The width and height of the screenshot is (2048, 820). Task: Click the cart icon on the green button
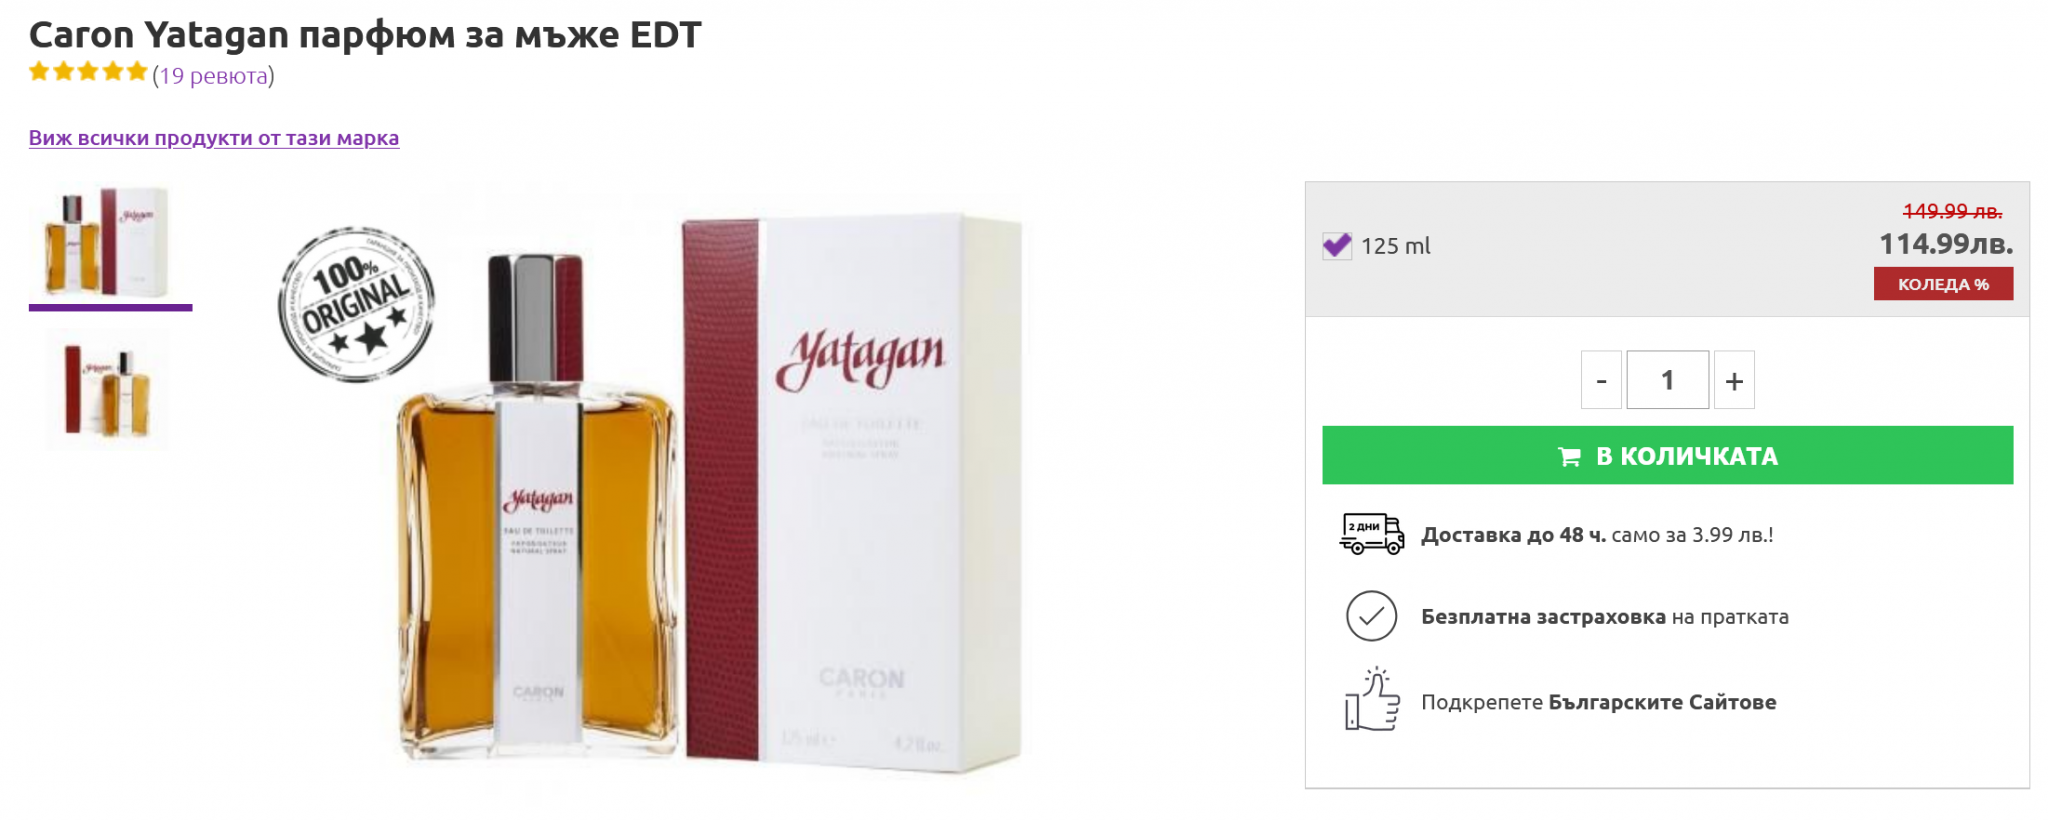[x=1569, y=457]
